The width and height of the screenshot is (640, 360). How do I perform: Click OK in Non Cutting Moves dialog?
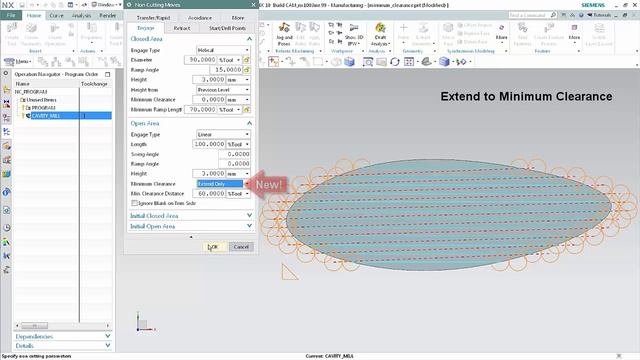[x=214, y=247]
